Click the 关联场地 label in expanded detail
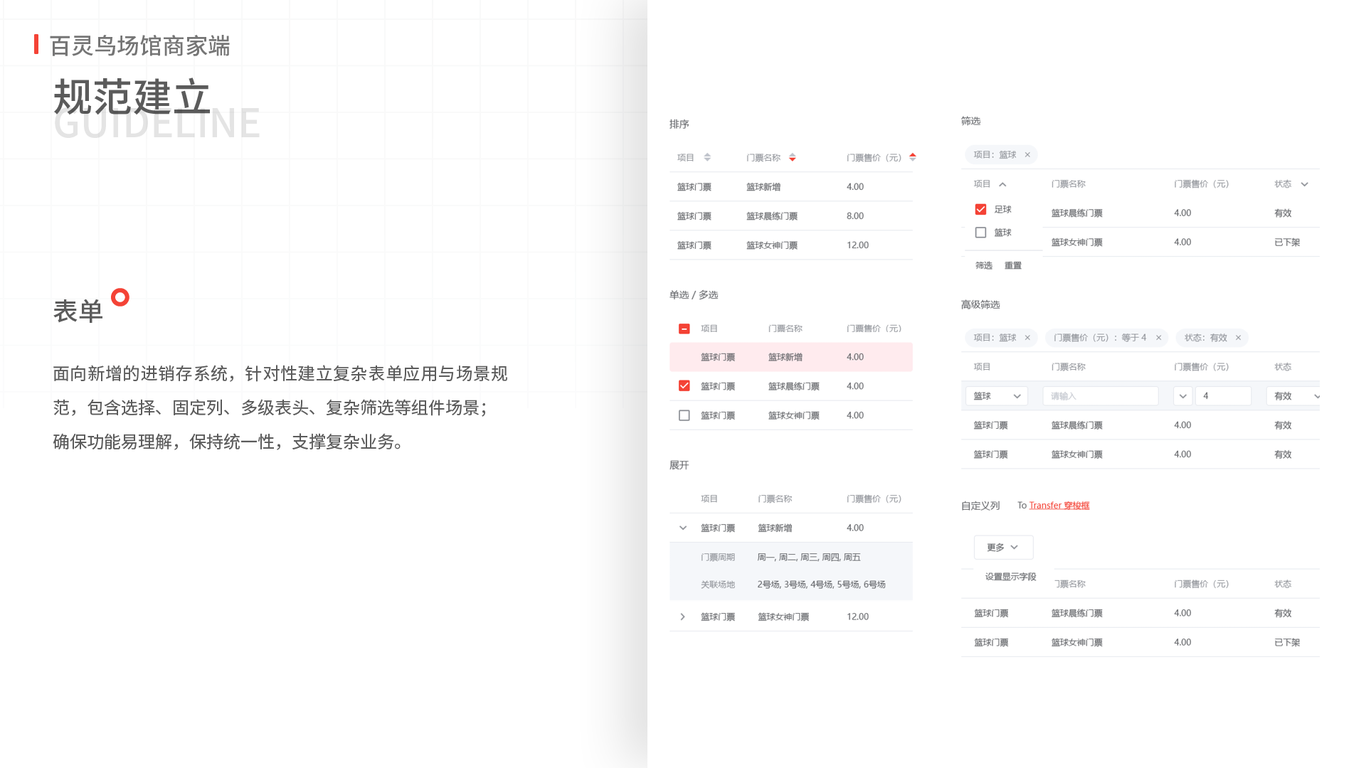This screenshot has height=768, width=1366. 718,585
